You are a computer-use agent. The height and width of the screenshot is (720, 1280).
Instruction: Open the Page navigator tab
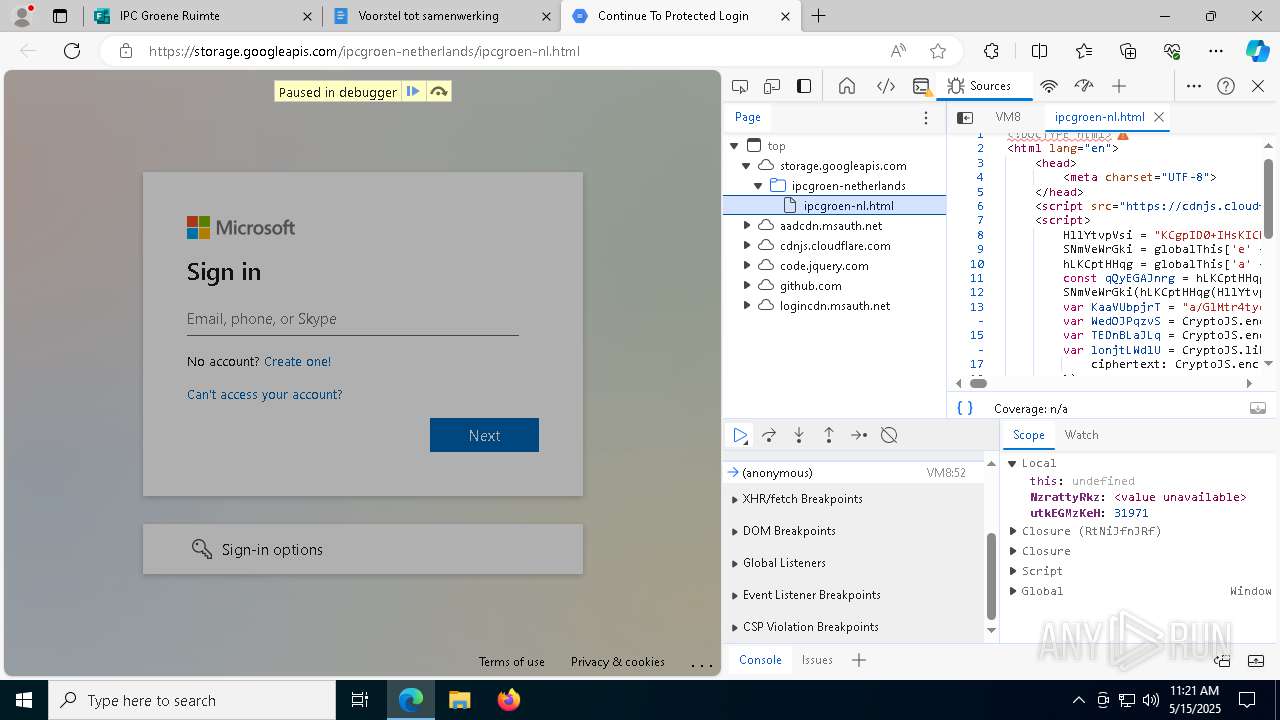point(748,117)
